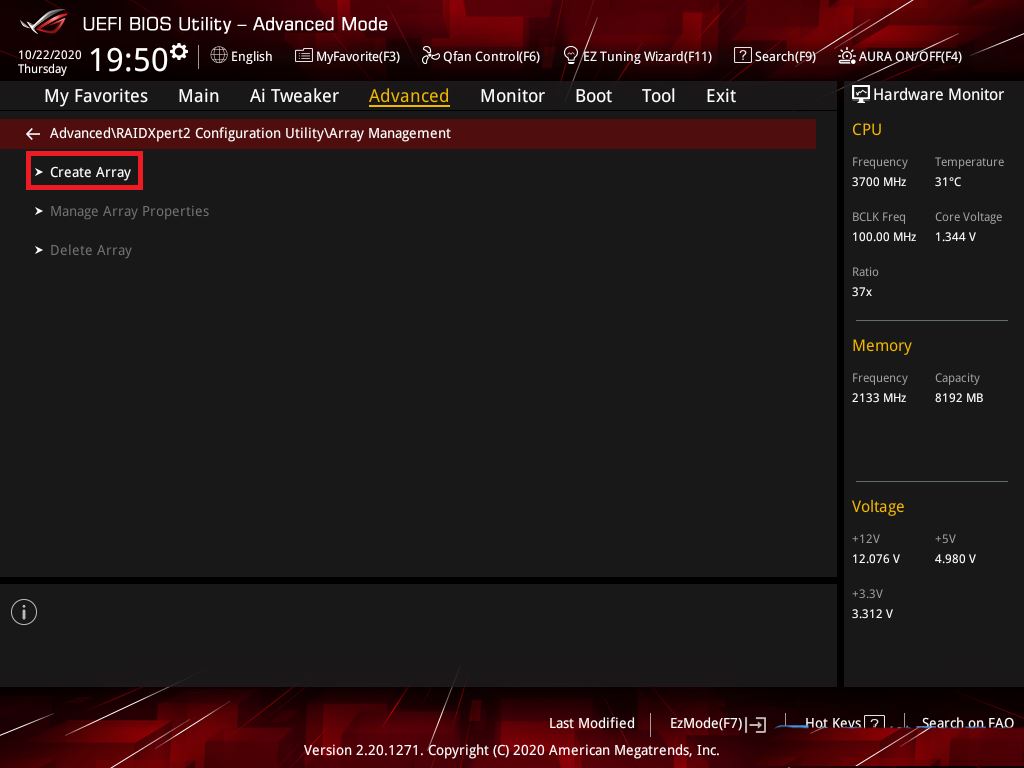This screenshot has height=768, width=1024.
Task: Click the info circle icon
Action: 24,612
